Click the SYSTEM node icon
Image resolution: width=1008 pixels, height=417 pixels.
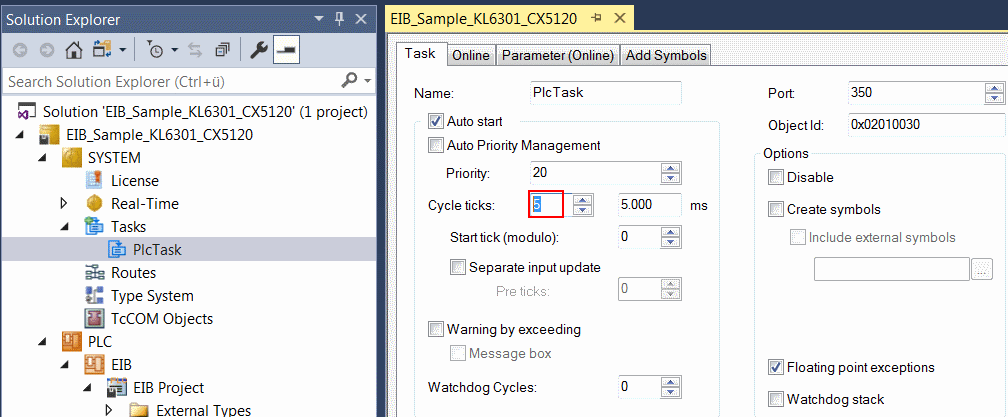tap(71, 158)
